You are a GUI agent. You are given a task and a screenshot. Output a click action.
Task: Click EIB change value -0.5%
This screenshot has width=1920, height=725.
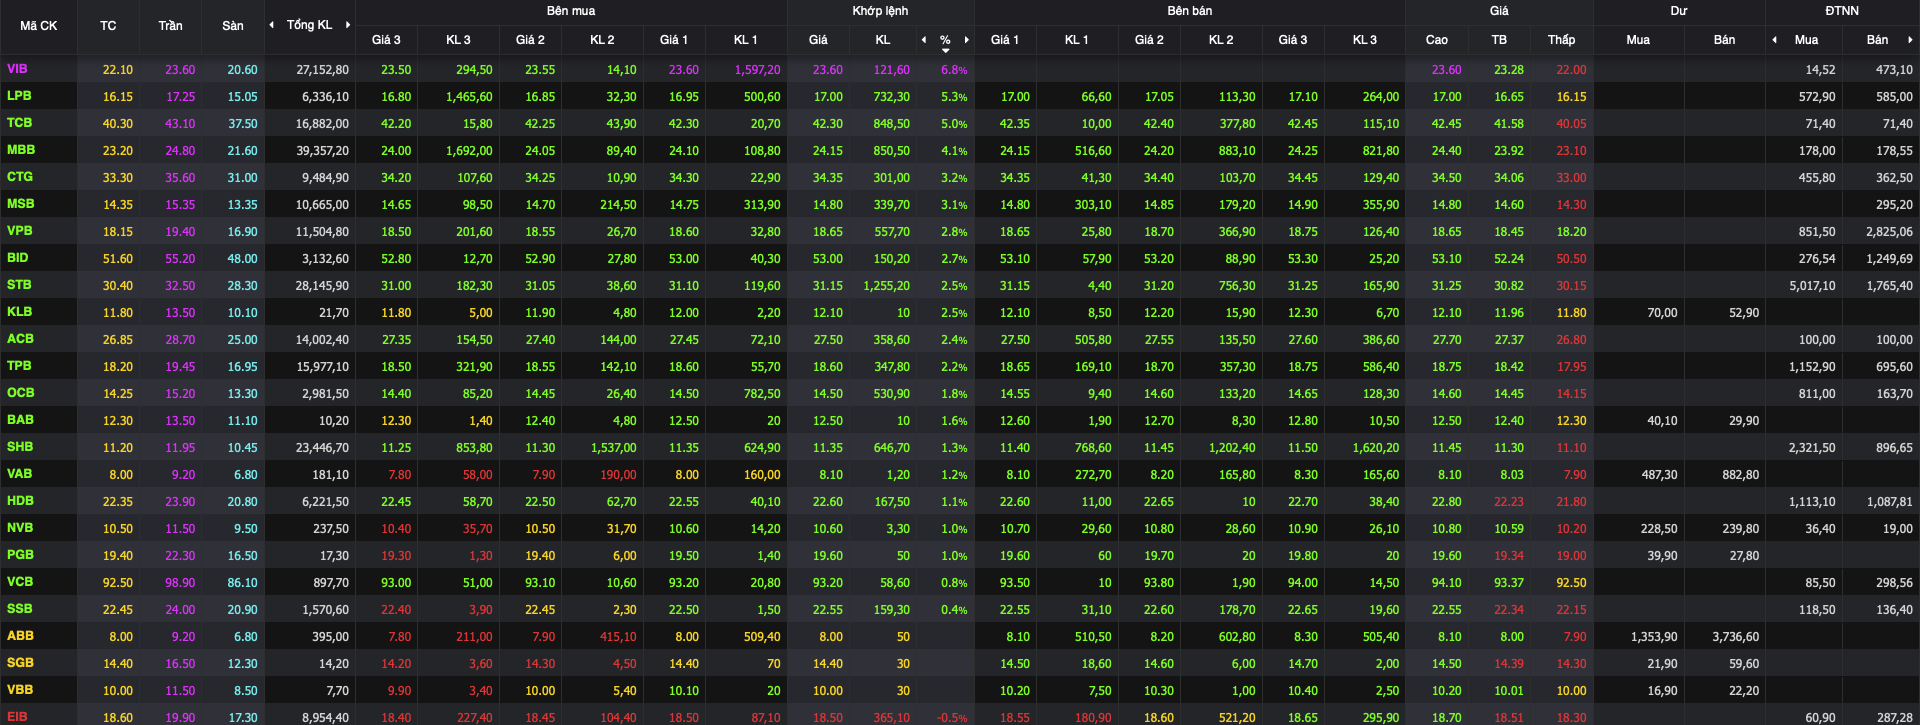[952, 718]
